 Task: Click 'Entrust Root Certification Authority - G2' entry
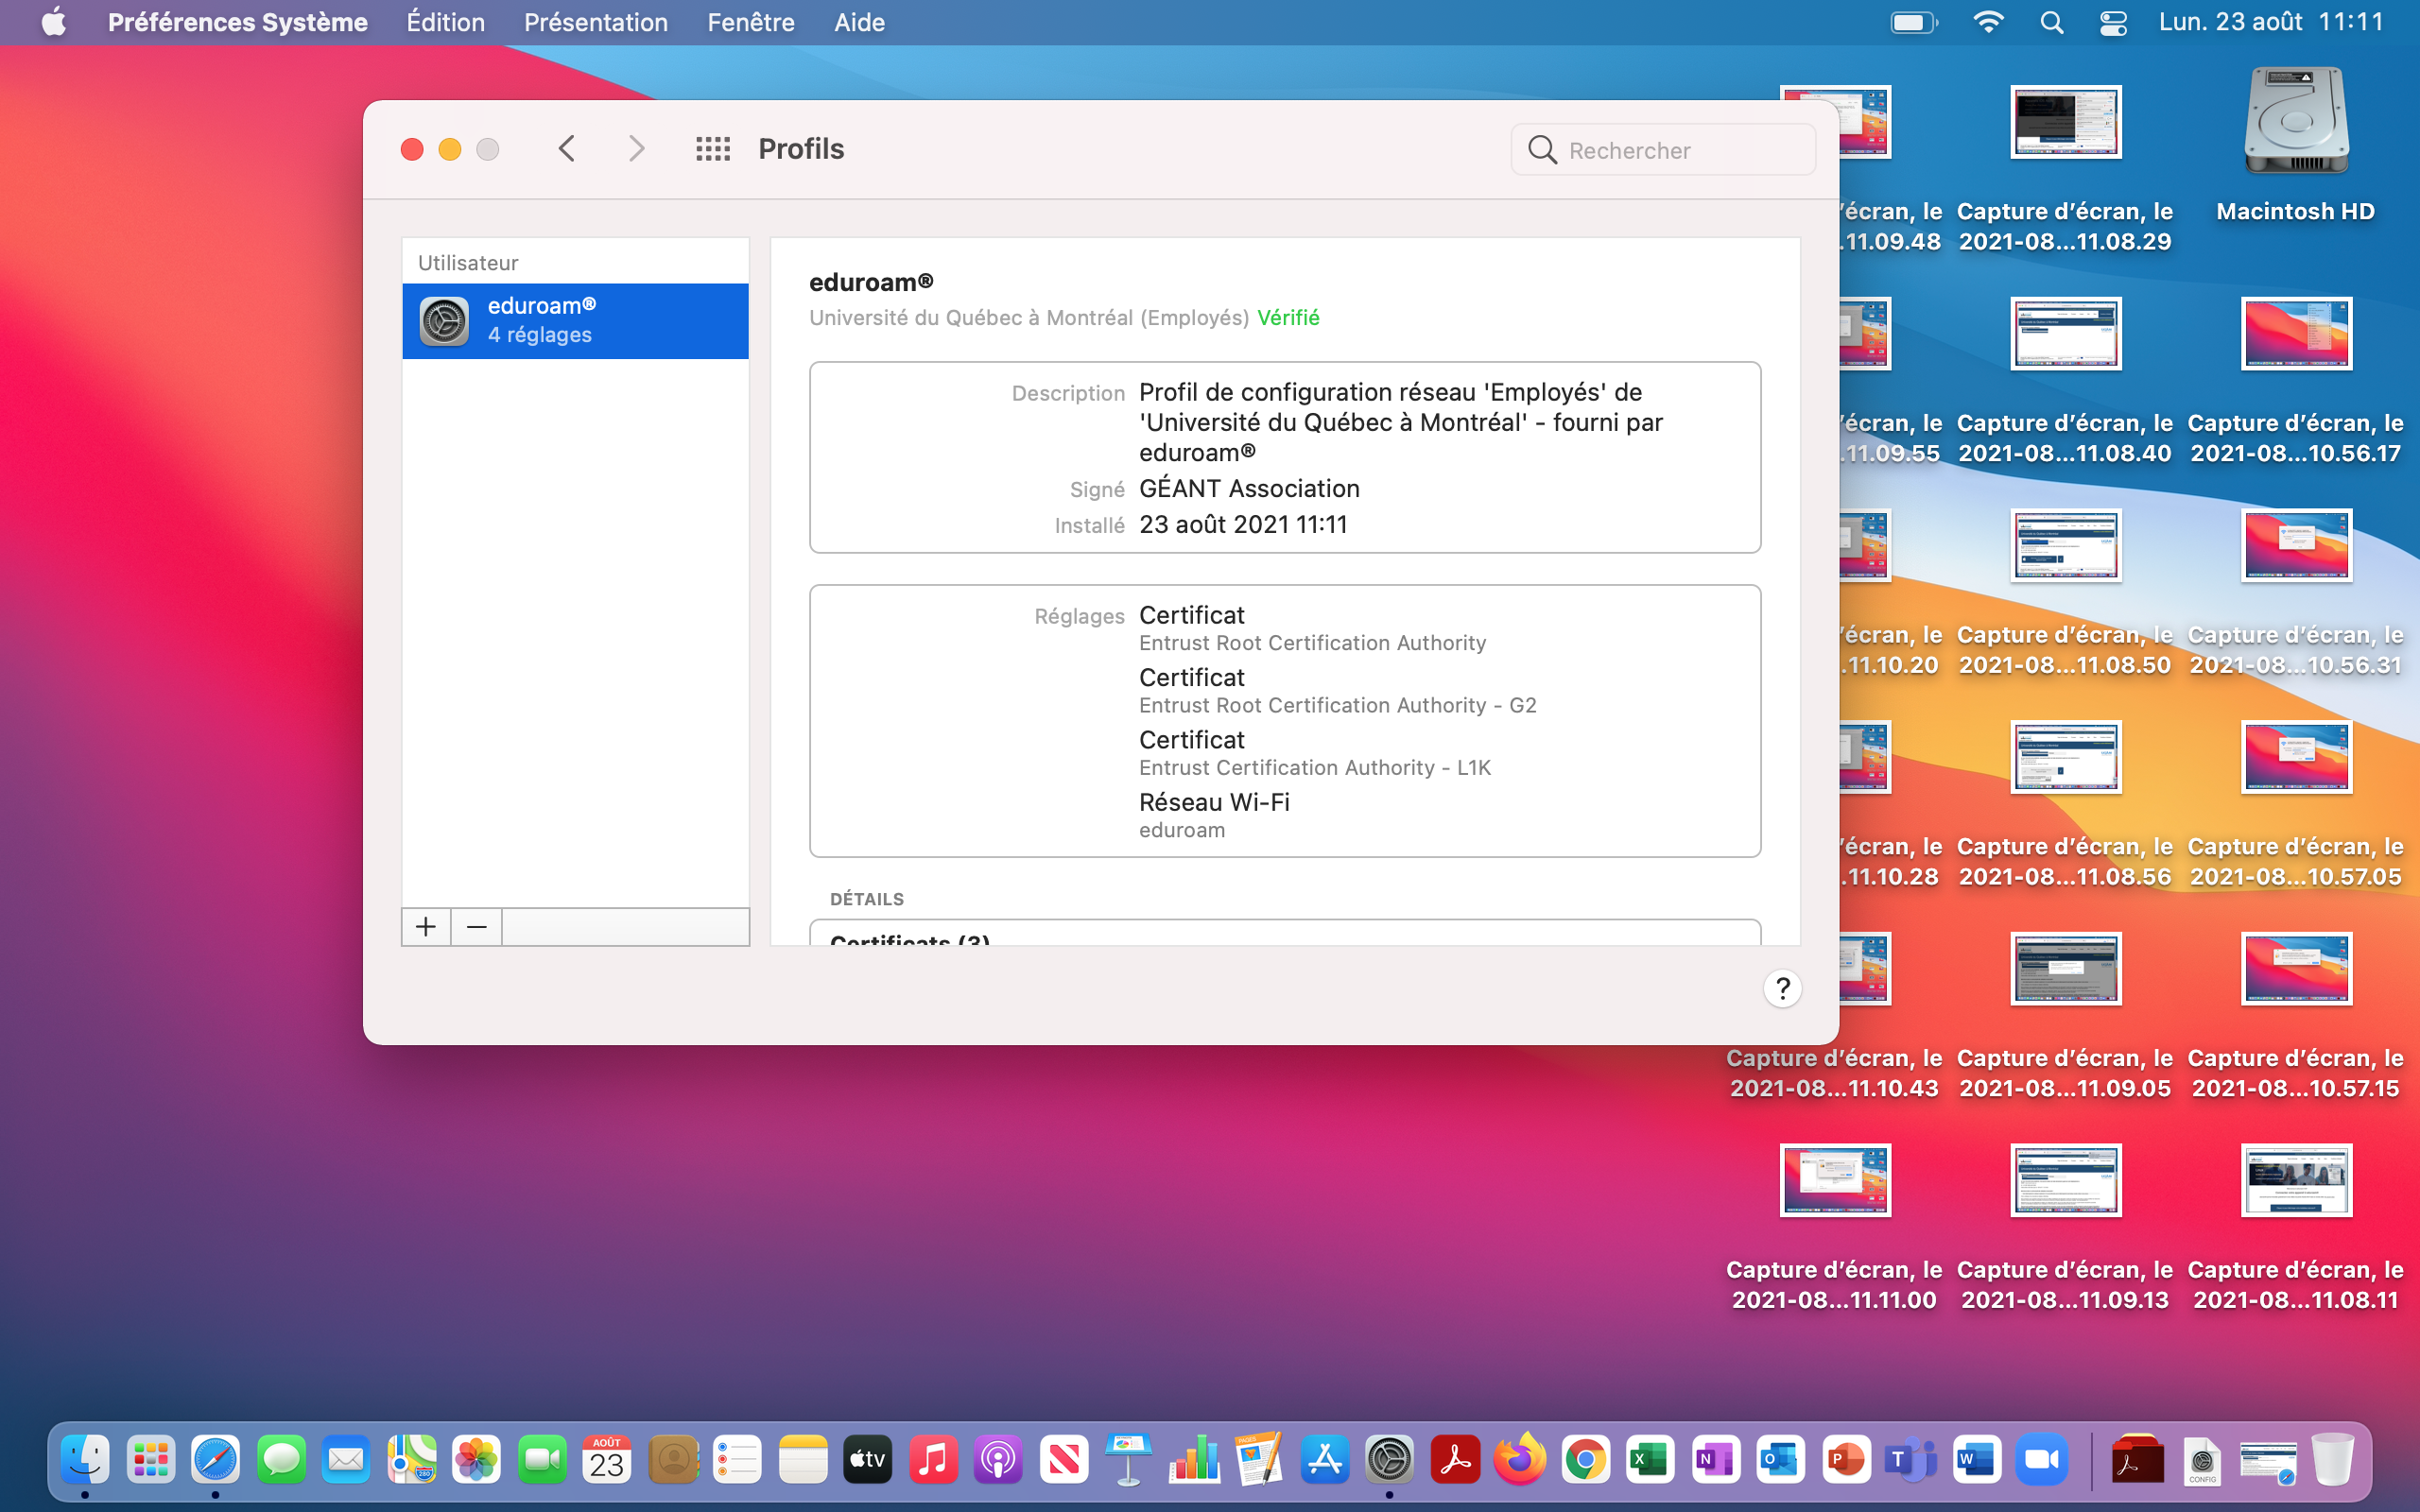[x=1337, y=705]
